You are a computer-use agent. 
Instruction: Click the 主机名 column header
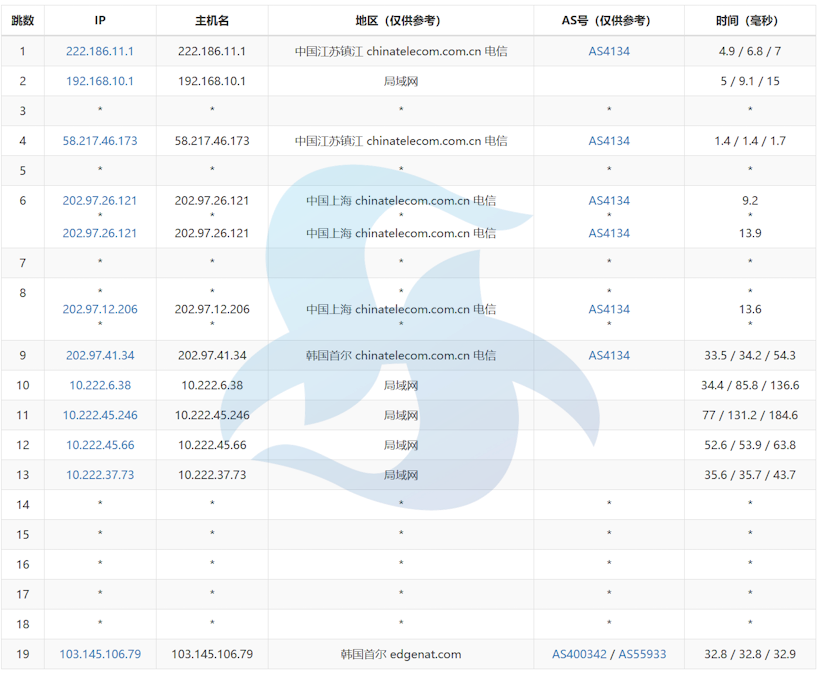(x=211, y=20)
